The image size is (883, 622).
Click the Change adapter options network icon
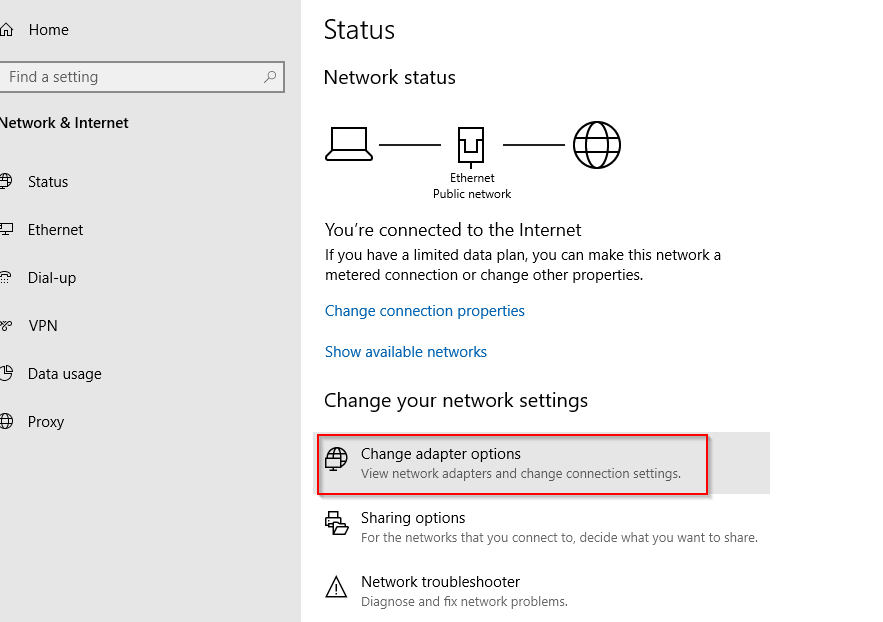click(x=337, y=461)
